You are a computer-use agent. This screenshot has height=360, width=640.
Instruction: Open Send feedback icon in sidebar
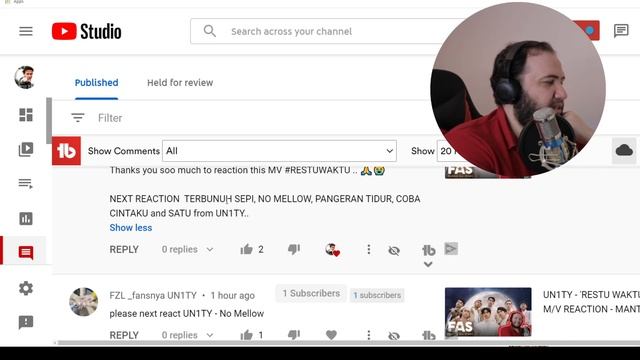coord(26,322)
